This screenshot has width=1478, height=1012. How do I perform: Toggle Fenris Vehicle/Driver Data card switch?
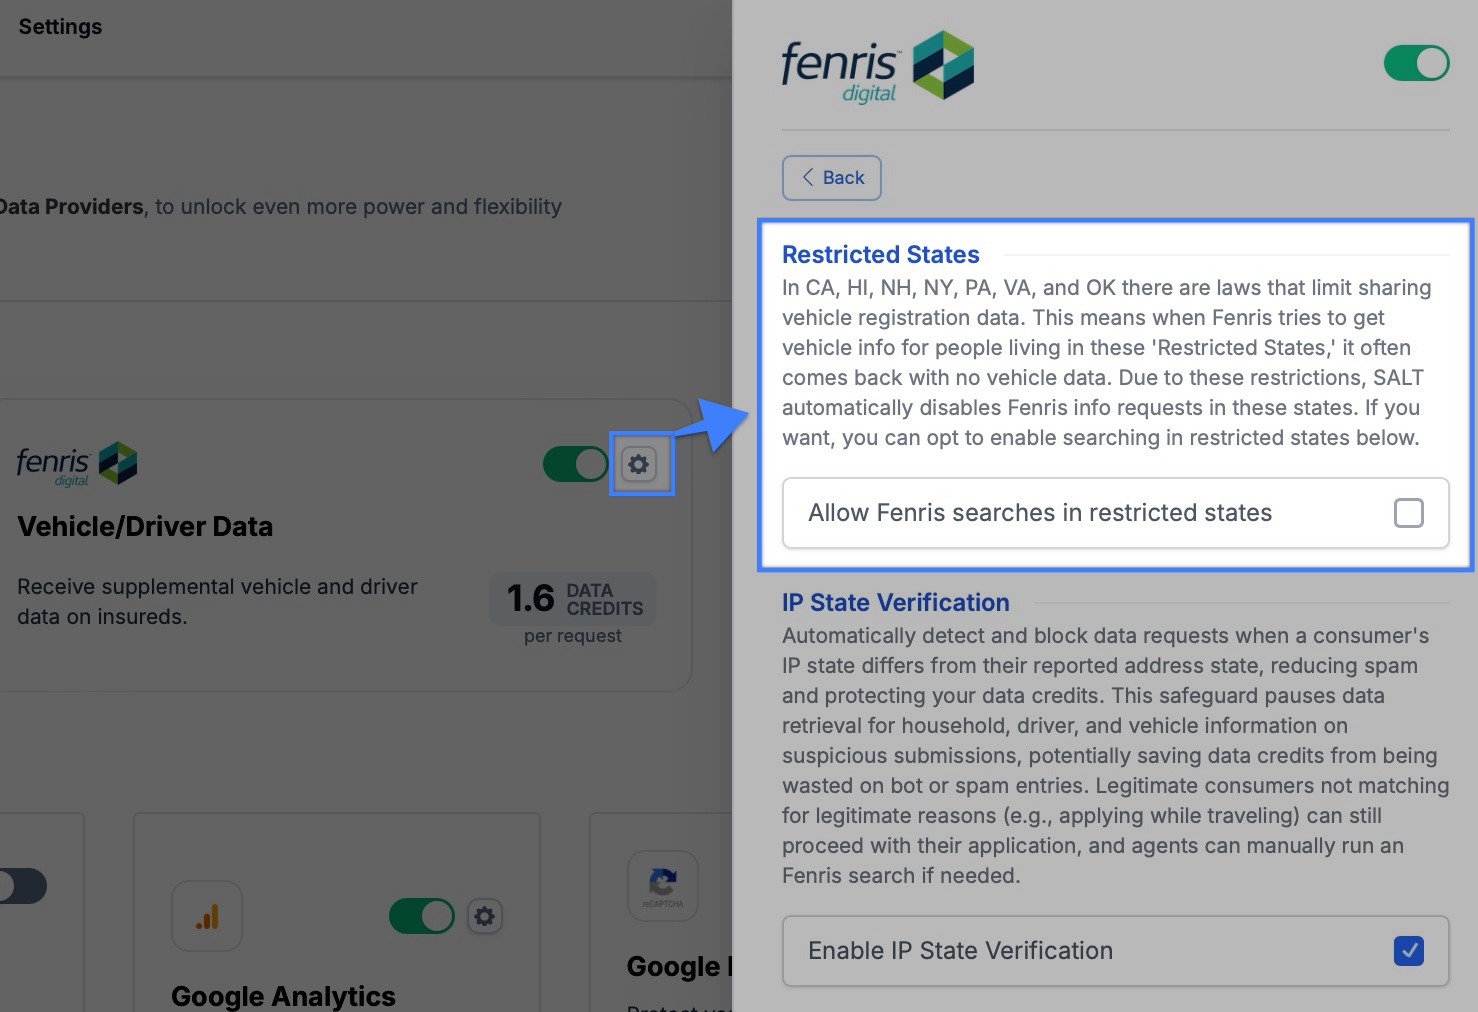575,464
